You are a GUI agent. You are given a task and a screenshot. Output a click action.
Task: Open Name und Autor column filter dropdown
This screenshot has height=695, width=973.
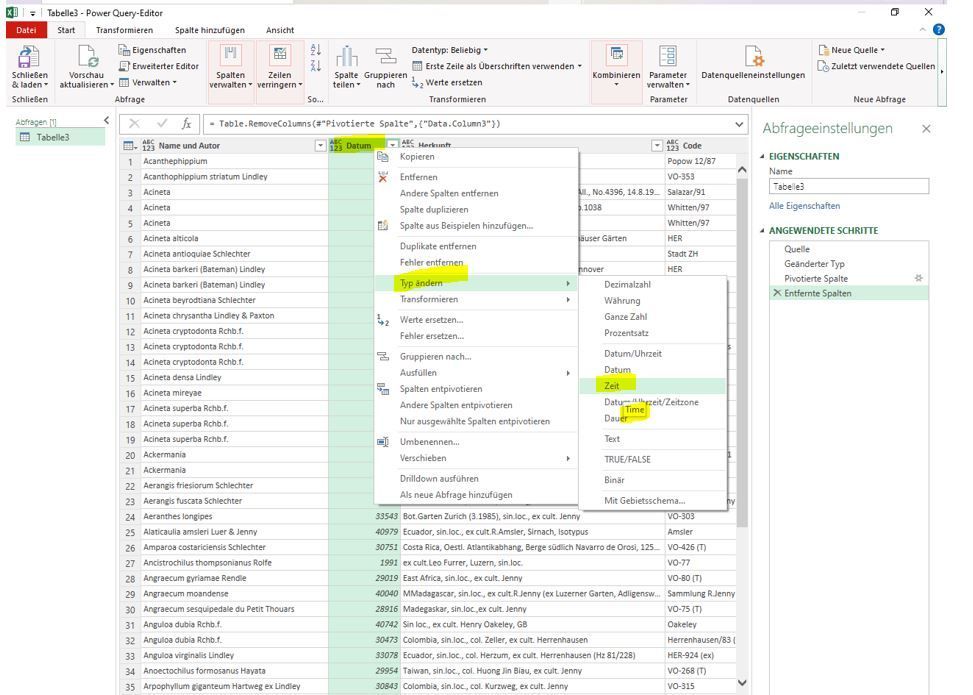(320, 146)
